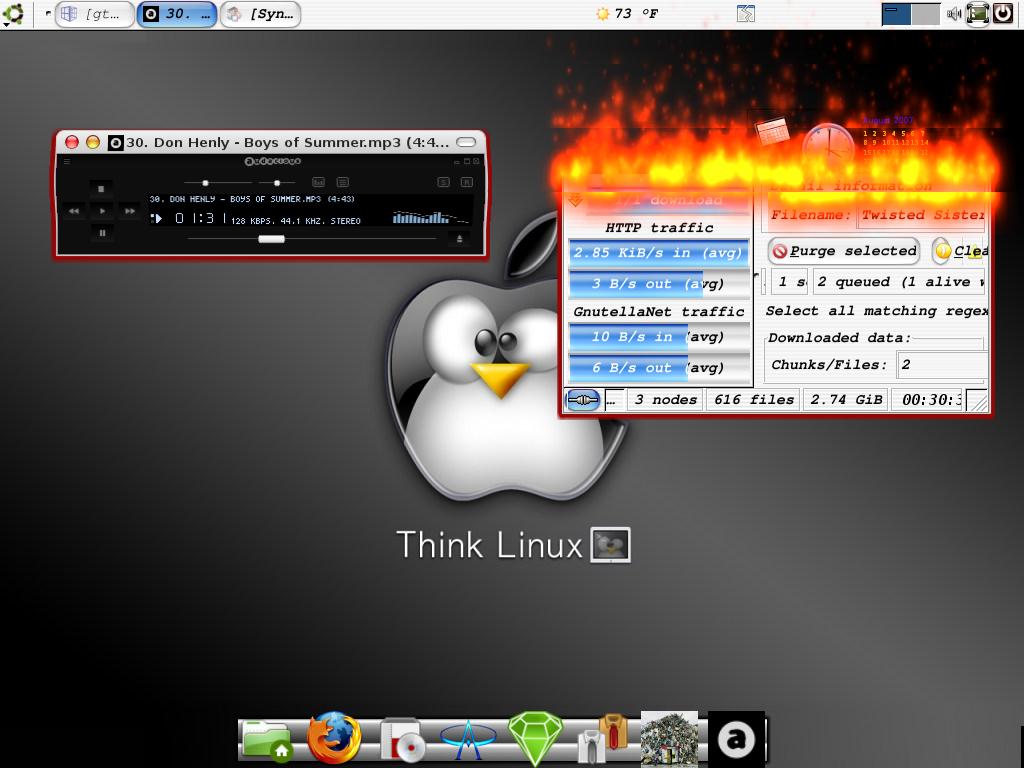This screenshot has width=1024, height=768.
Task: Click the 2.85 KiB/s in HTTP bar
Action: (658, 253)
